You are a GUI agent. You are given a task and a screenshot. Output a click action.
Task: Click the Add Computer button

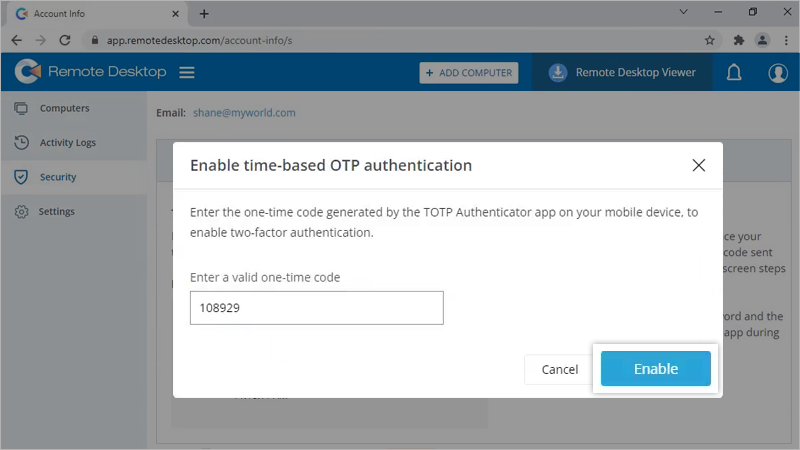coord(469,72)
